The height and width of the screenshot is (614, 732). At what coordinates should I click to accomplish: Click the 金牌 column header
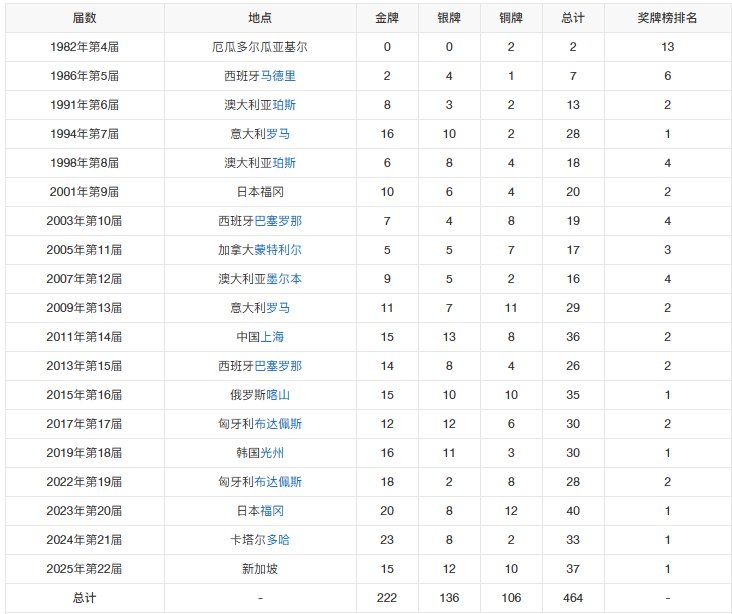click(387, 18)
